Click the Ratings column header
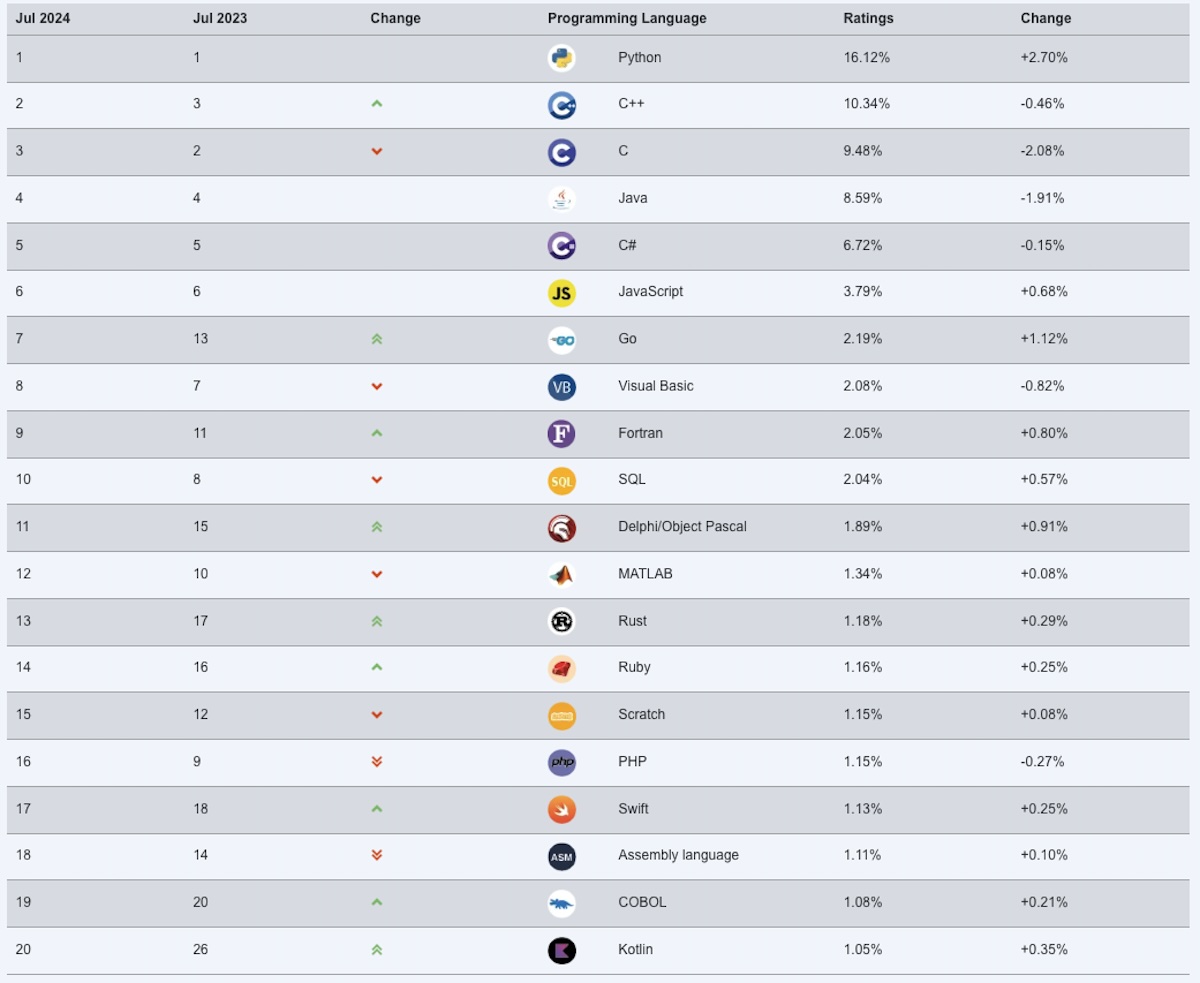The height and width of the screenshot is (983, 1200). (868, 18)
